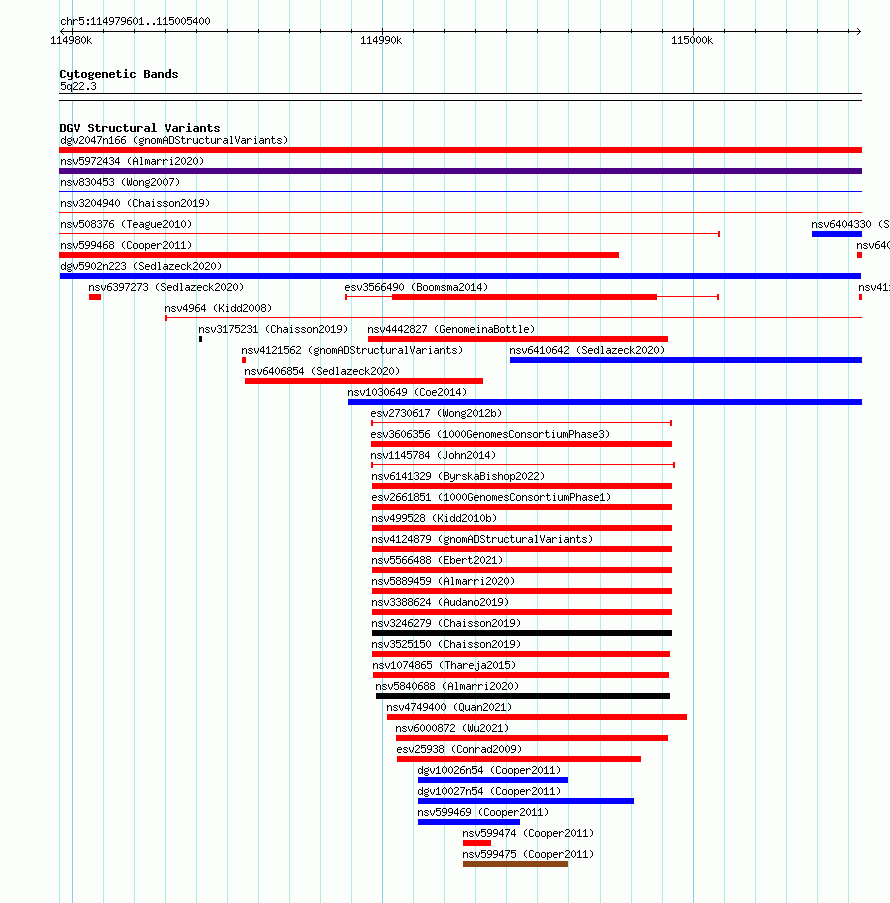This screenshot has width=890, height=903.
Task: Click the small nsv6397273 Sedlazeck2020 red feature
Action: point(95,297)
